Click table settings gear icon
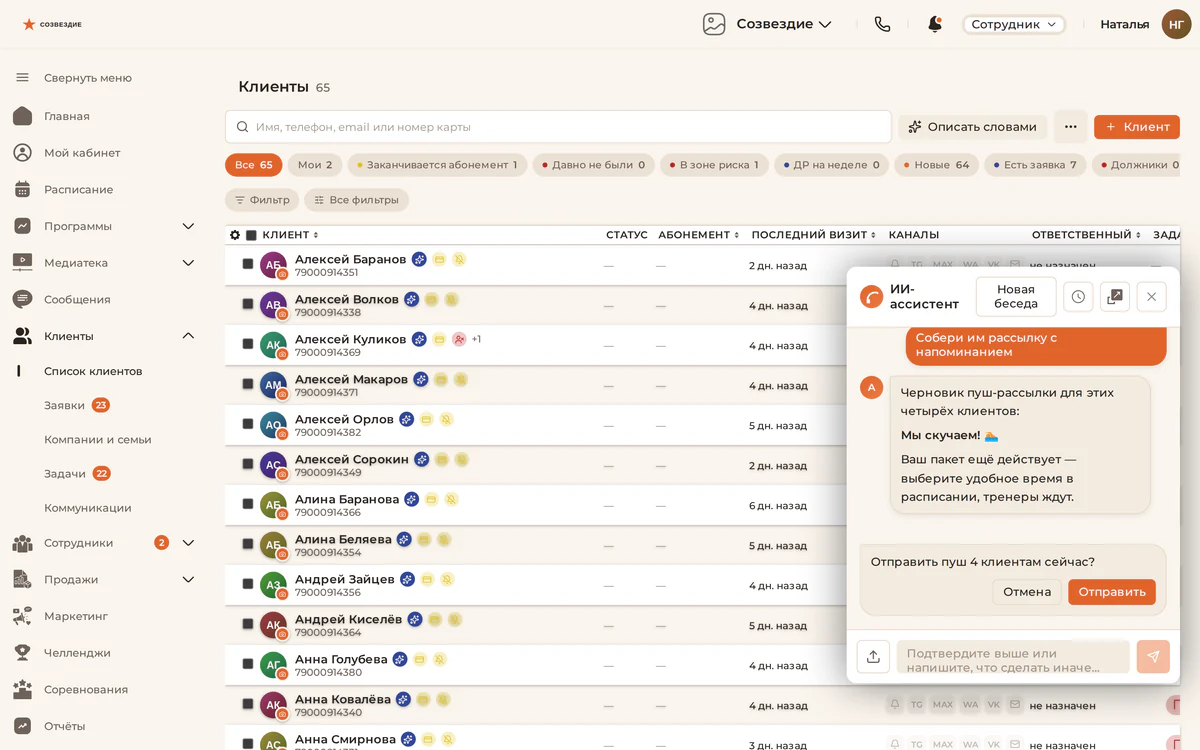This screenshot has width=1200, height=750. click(x=235, y=235)
